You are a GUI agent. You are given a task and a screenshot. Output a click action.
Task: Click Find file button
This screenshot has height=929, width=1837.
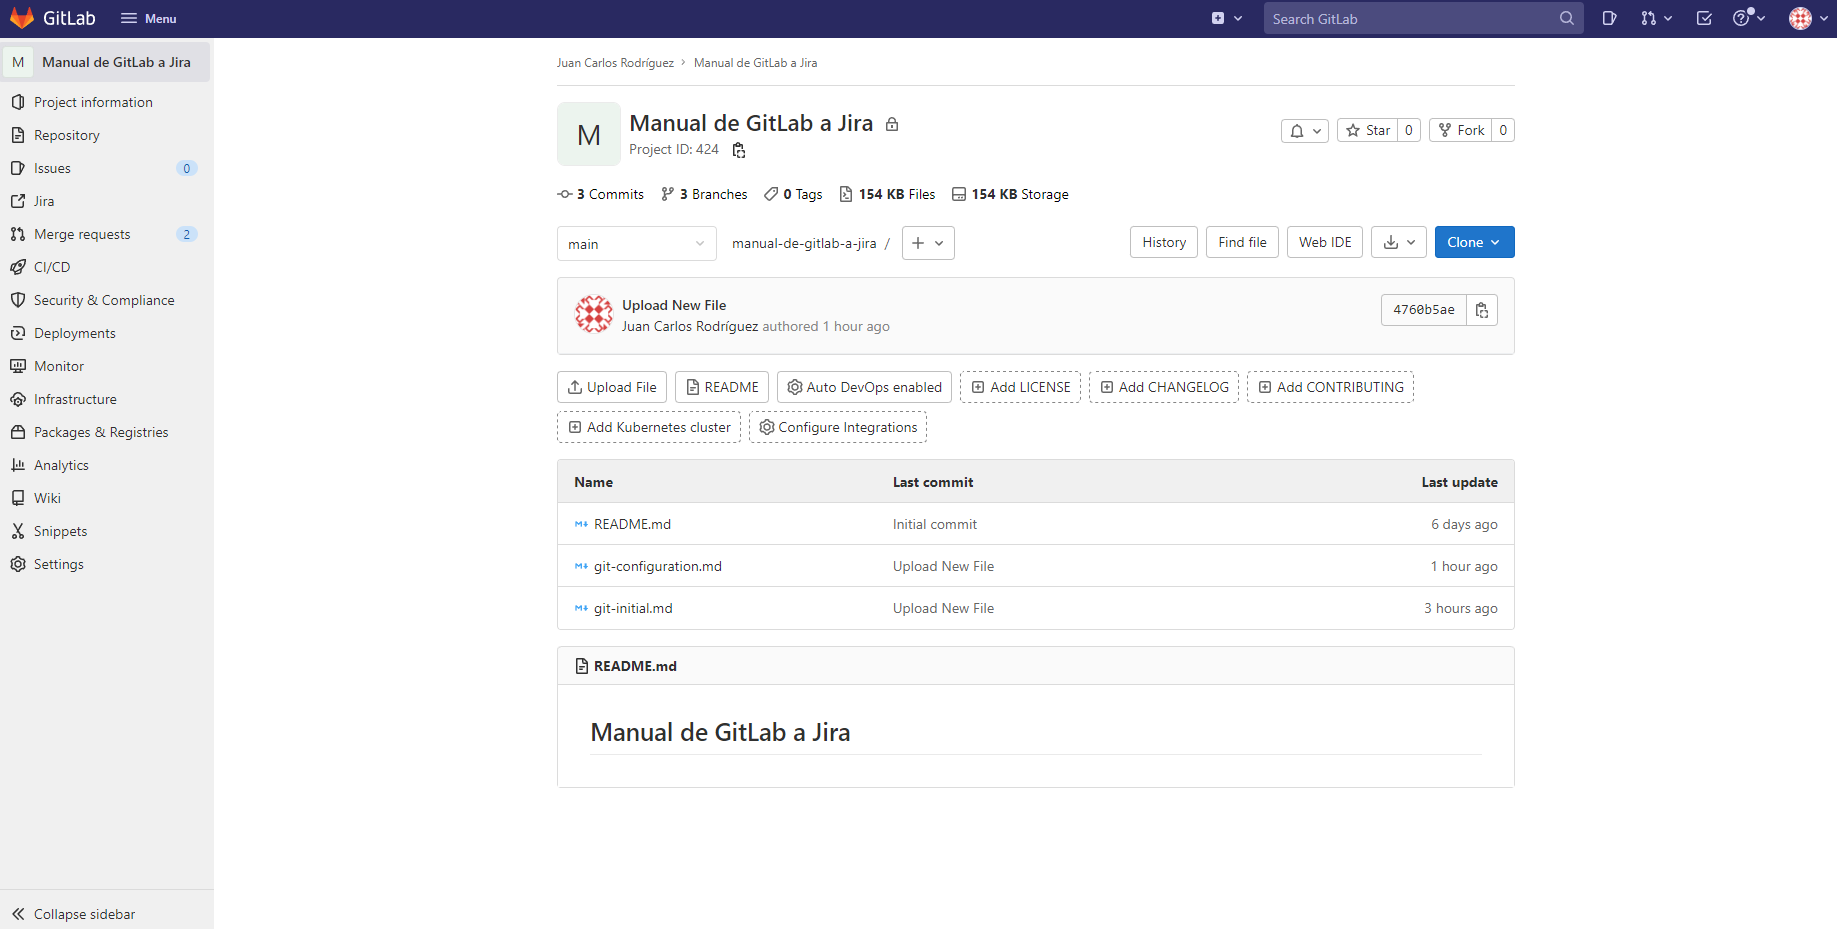1242,242
